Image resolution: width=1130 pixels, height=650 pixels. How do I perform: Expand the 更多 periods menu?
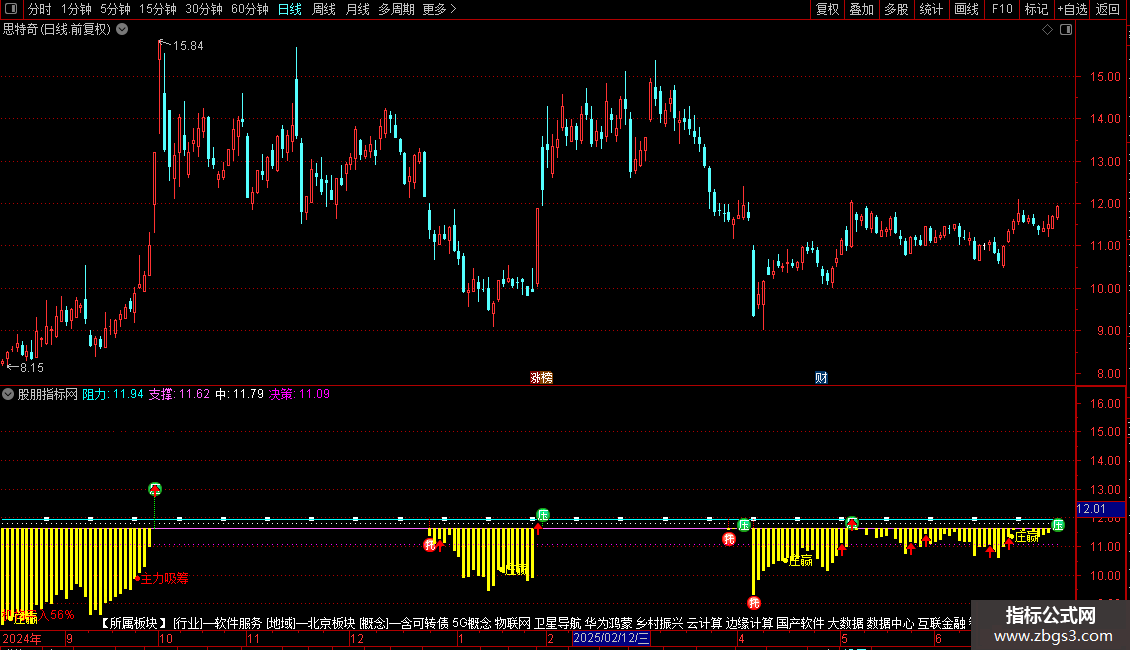[440, 9]
